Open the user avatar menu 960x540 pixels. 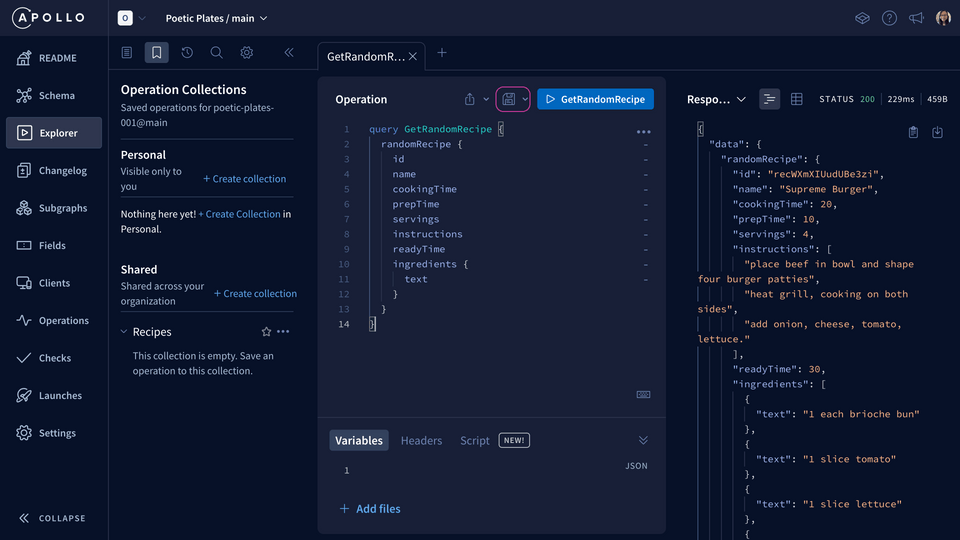click(x=943, y=18)
